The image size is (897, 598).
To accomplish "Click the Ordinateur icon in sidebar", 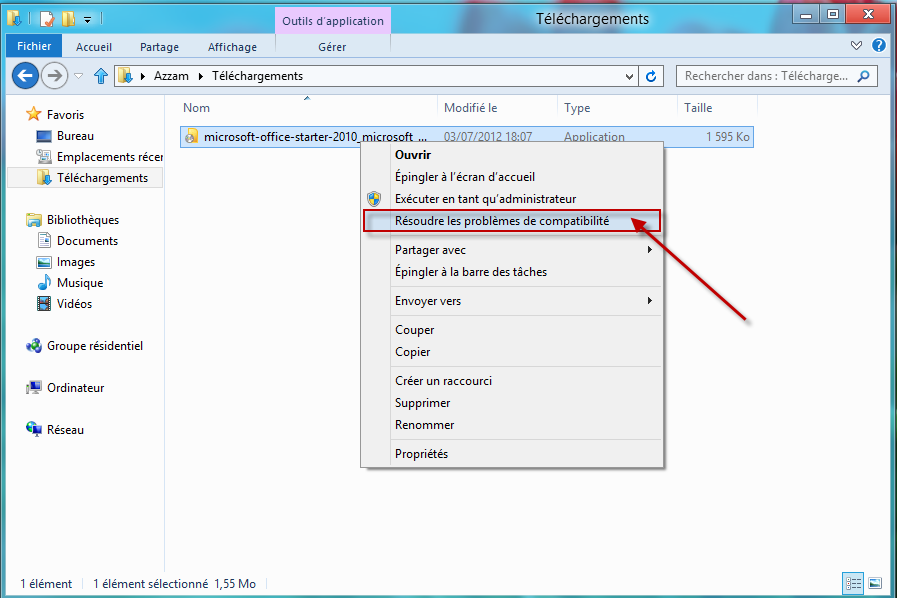I will [33, 388].
